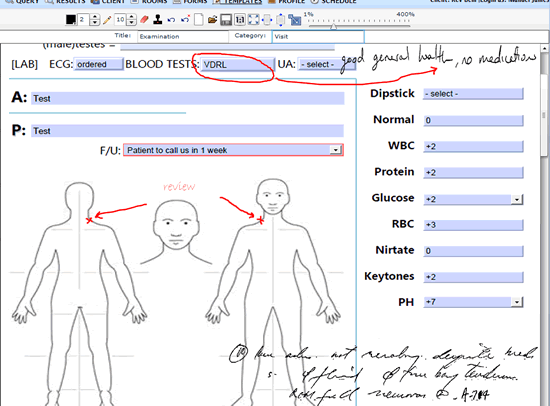Open the ROOMS menu
The width and height of the screenshot is (550, 406).
point(149,2)
